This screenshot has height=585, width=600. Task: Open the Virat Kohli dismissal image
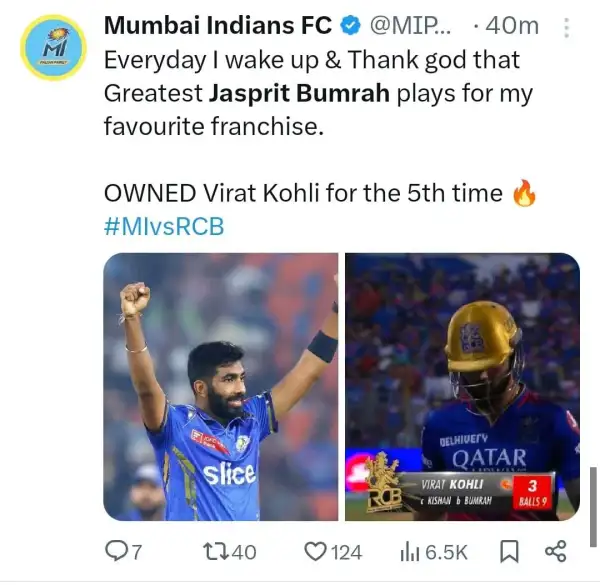tap(462, 387)
